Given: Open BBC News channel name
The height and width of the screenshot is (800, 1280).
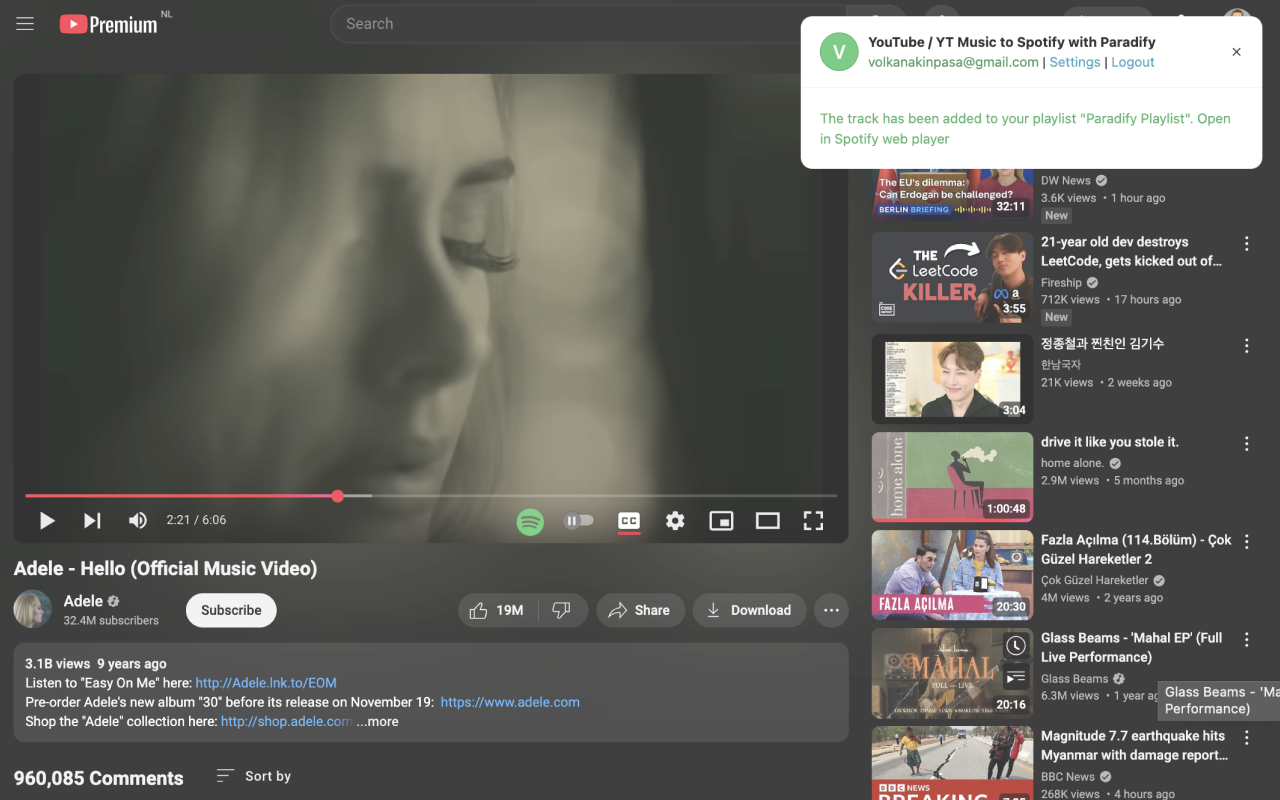Looking at the screenshot, I should (x=1068, y=777).
